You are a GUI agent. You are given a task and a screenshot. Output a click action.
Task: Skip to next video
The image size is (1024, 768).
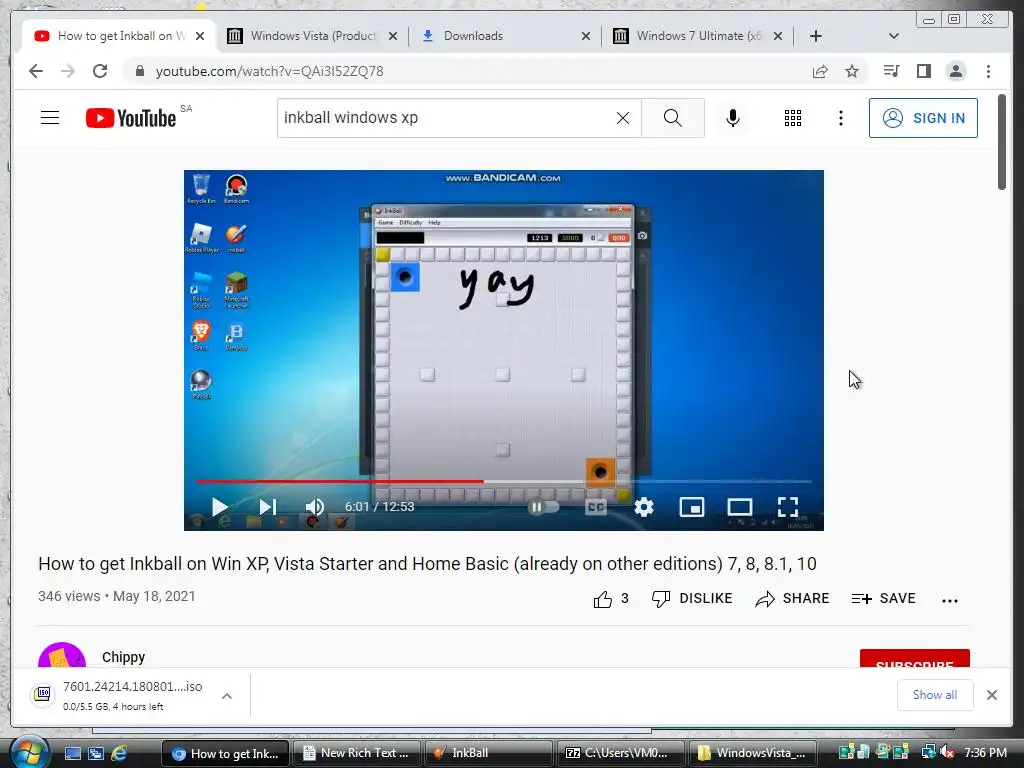268,507
